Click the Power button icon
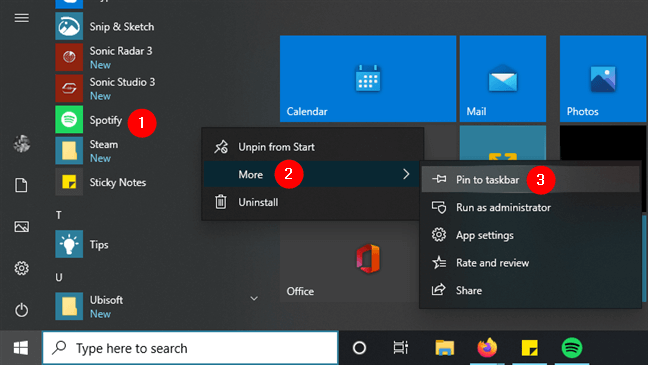The height and width of the screenshot is (365, 648). tap(21, 310)
